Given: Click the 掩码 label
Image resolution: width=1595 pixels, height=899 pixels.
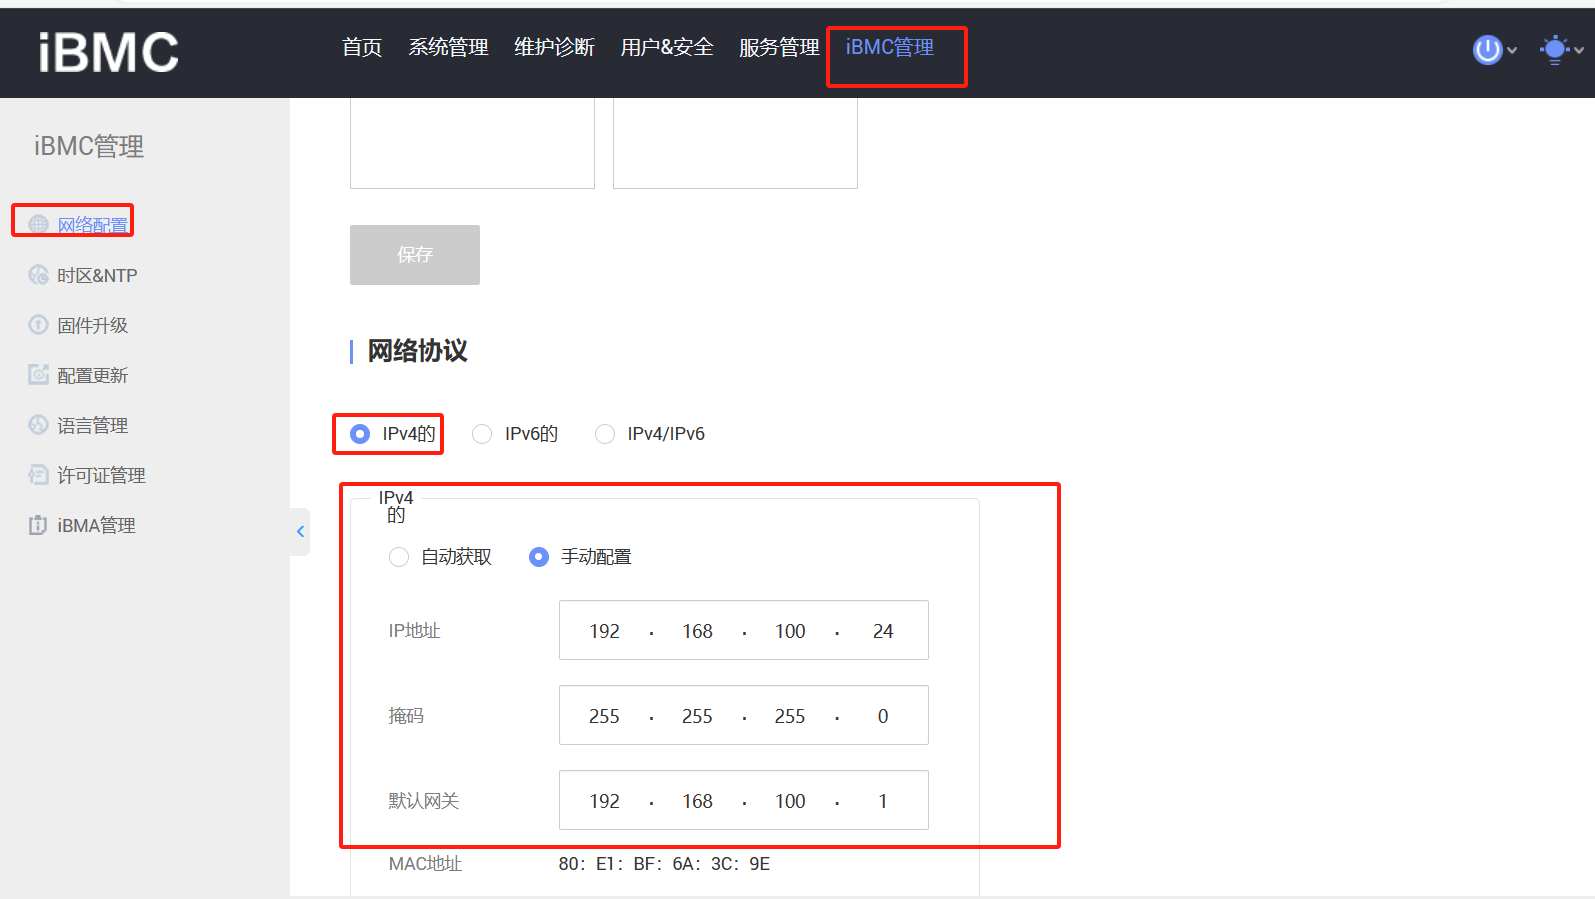Looking at the screenshot, I should tap(406, 716).
